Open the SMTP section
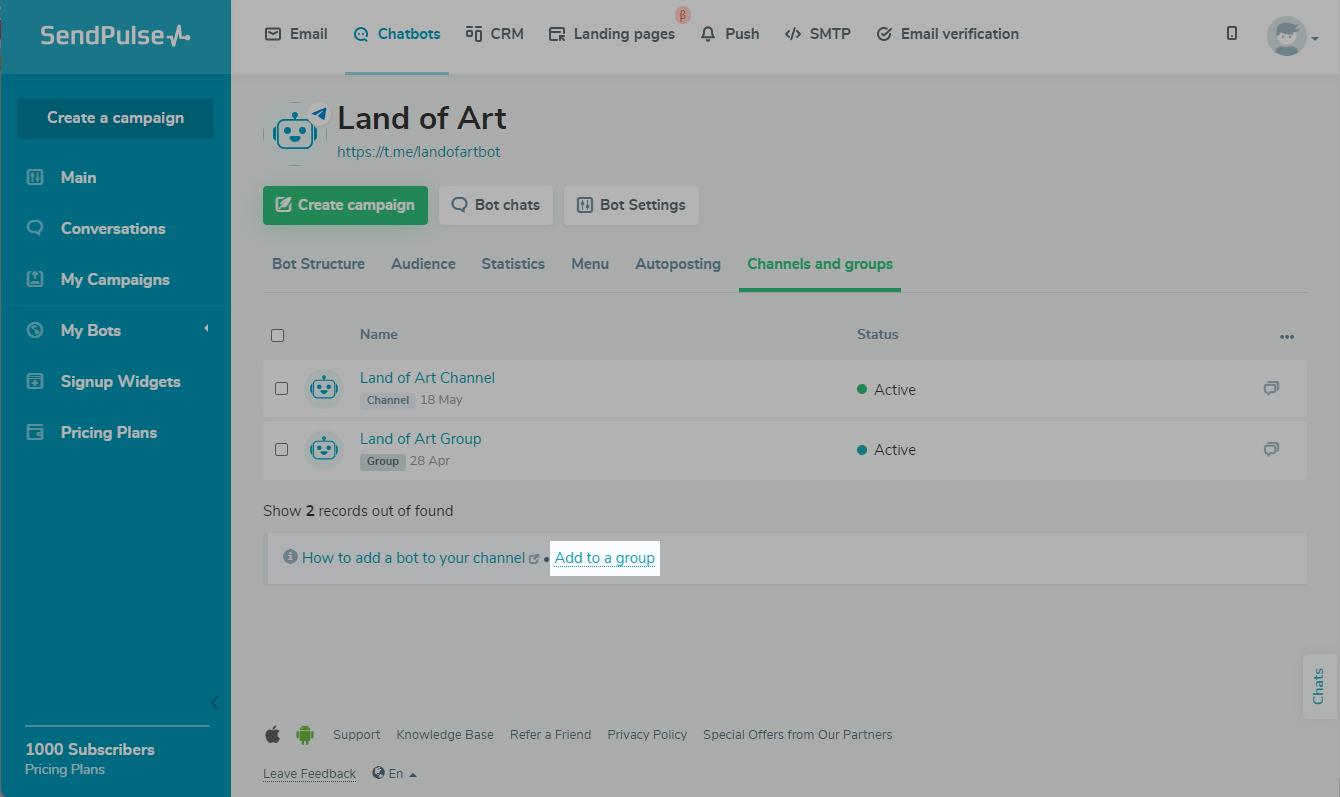The width and height of the screenshot is (1340, 797). click(818, 34)
